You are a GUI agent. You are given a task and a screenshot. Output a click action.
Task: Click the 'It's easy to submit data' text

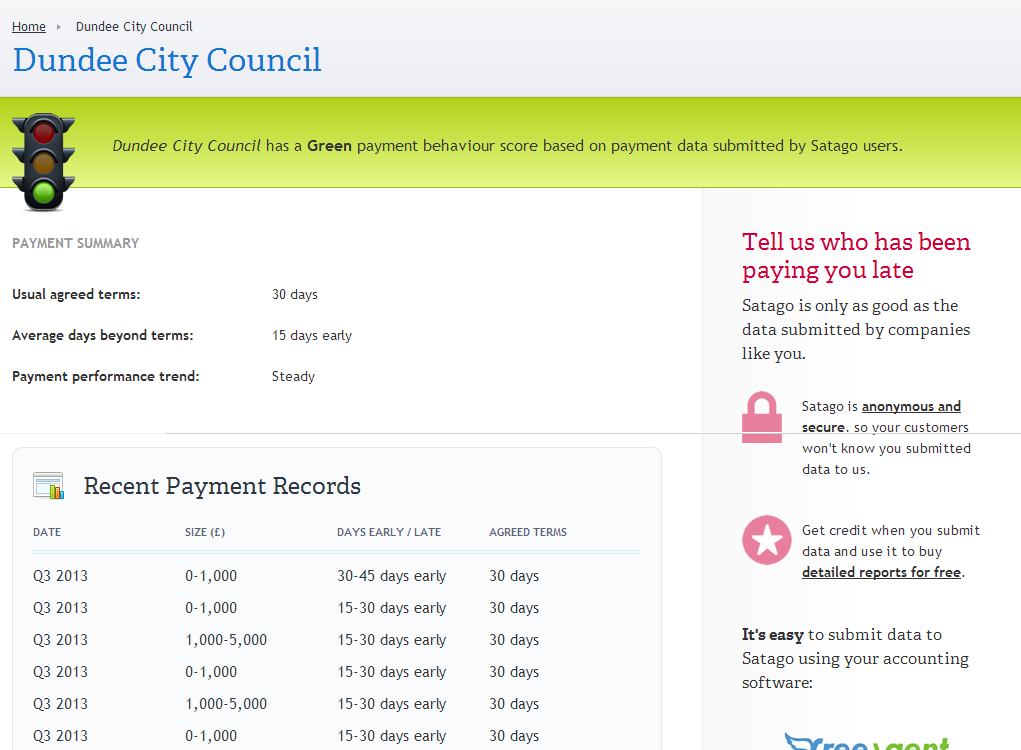855,658
